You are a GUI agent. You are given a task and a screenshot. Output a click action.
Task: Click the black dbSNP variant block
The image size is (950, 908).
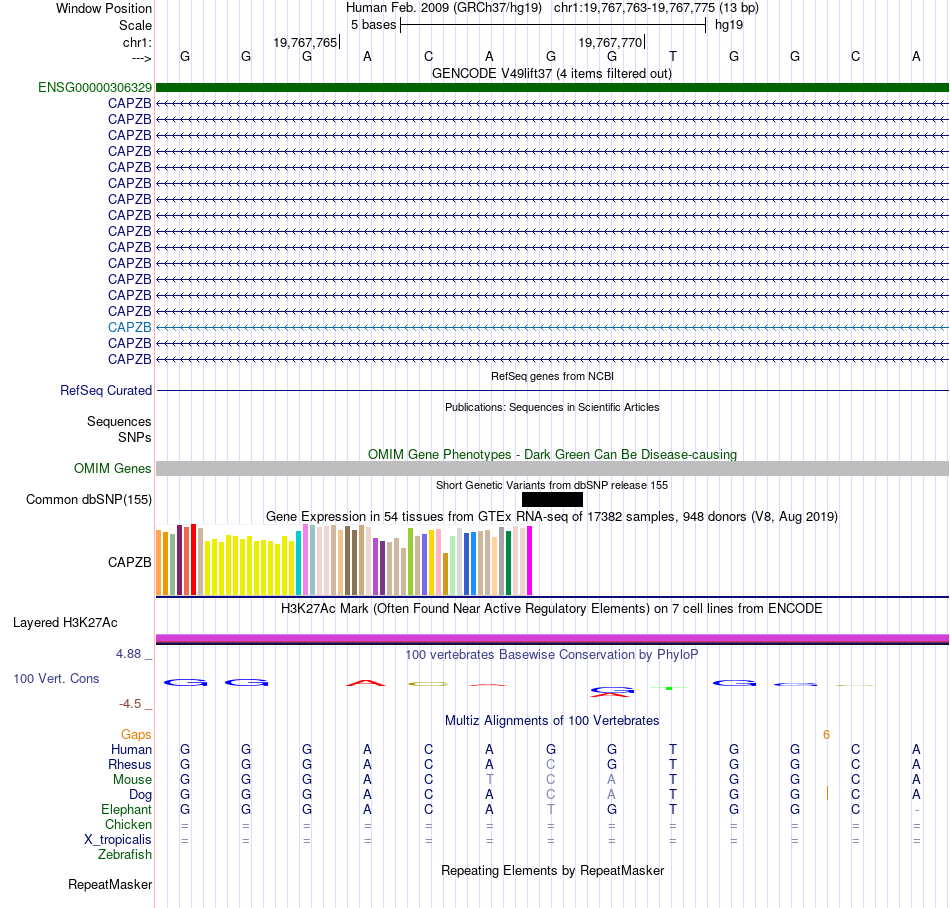point(552,500)
